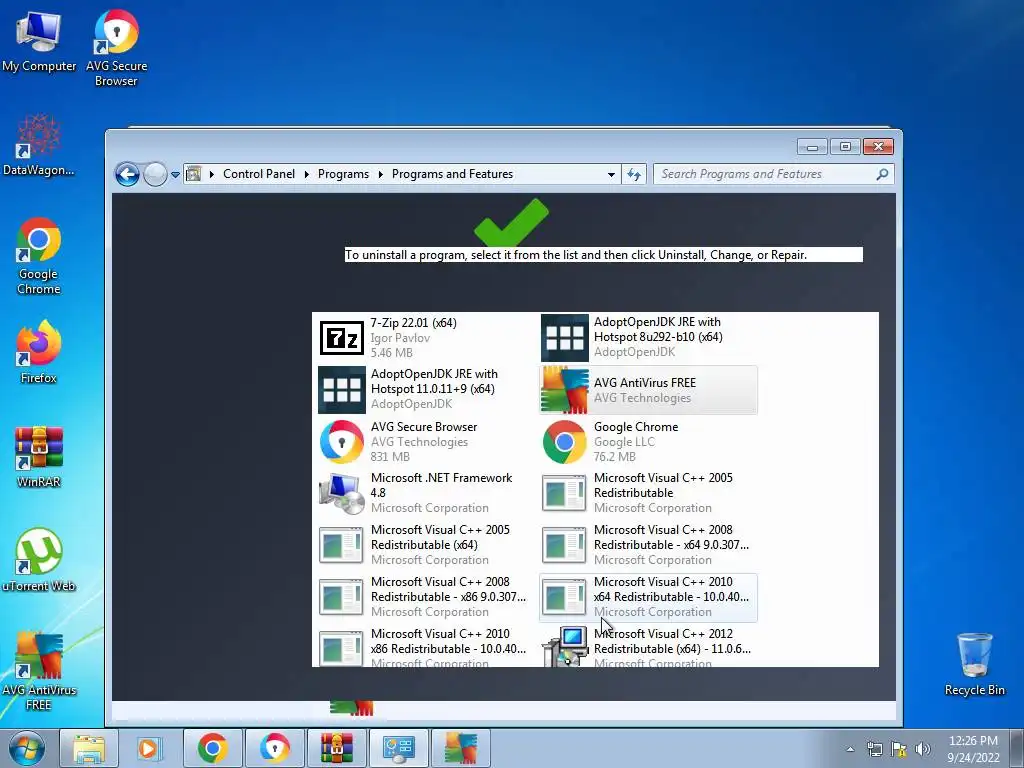
Task: Maximize the Programs and Features window
Action: coord(845,147)
